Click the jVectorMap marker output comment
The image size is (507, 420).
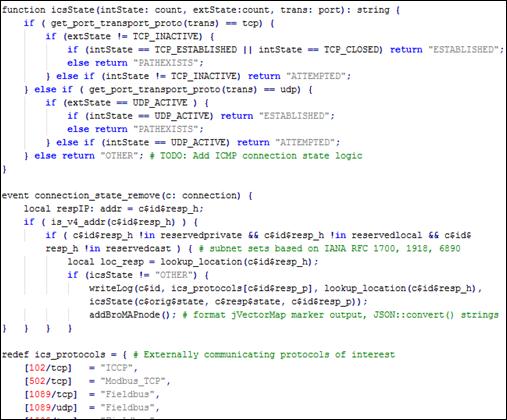[x=341, y=315]
